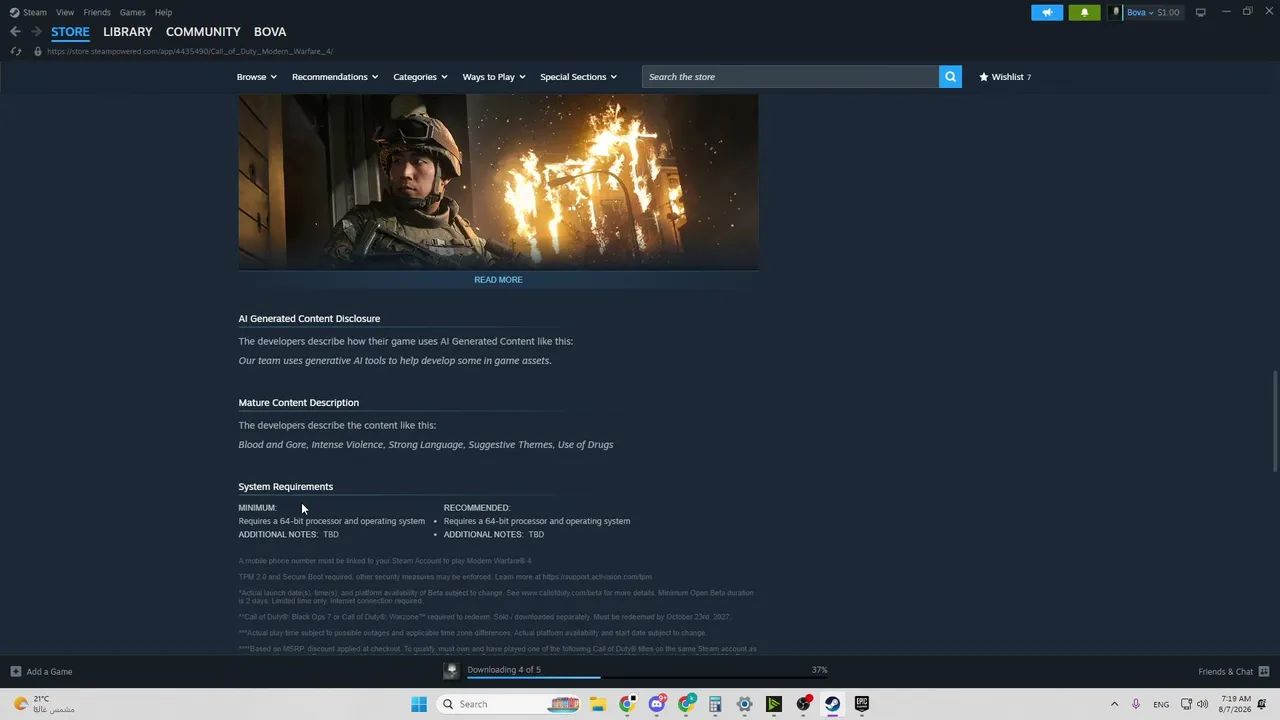
Task: Click READ MORE under the description image
Action: (x=498, y=280)
